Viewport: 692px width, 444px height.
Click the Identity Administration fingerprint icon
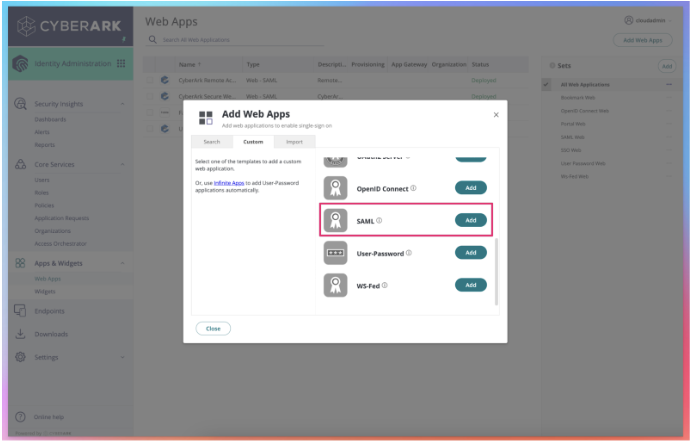coord(20,64)
